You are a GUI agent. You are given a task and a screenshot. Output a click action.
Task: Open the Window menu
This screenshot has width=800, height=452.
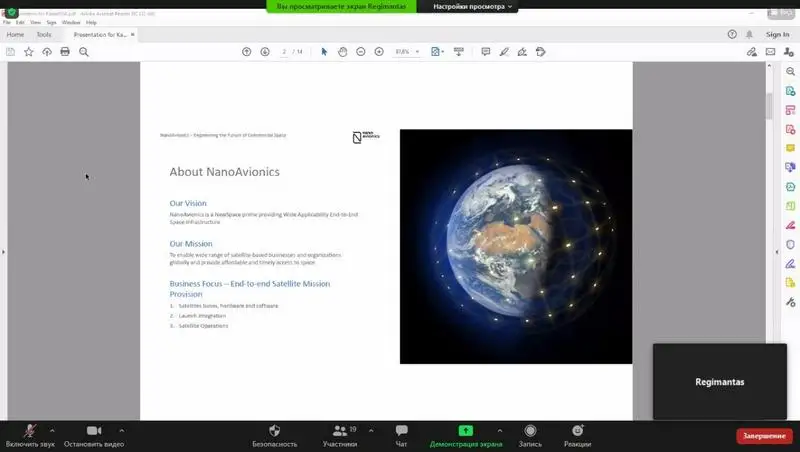(x=71, y=22)
